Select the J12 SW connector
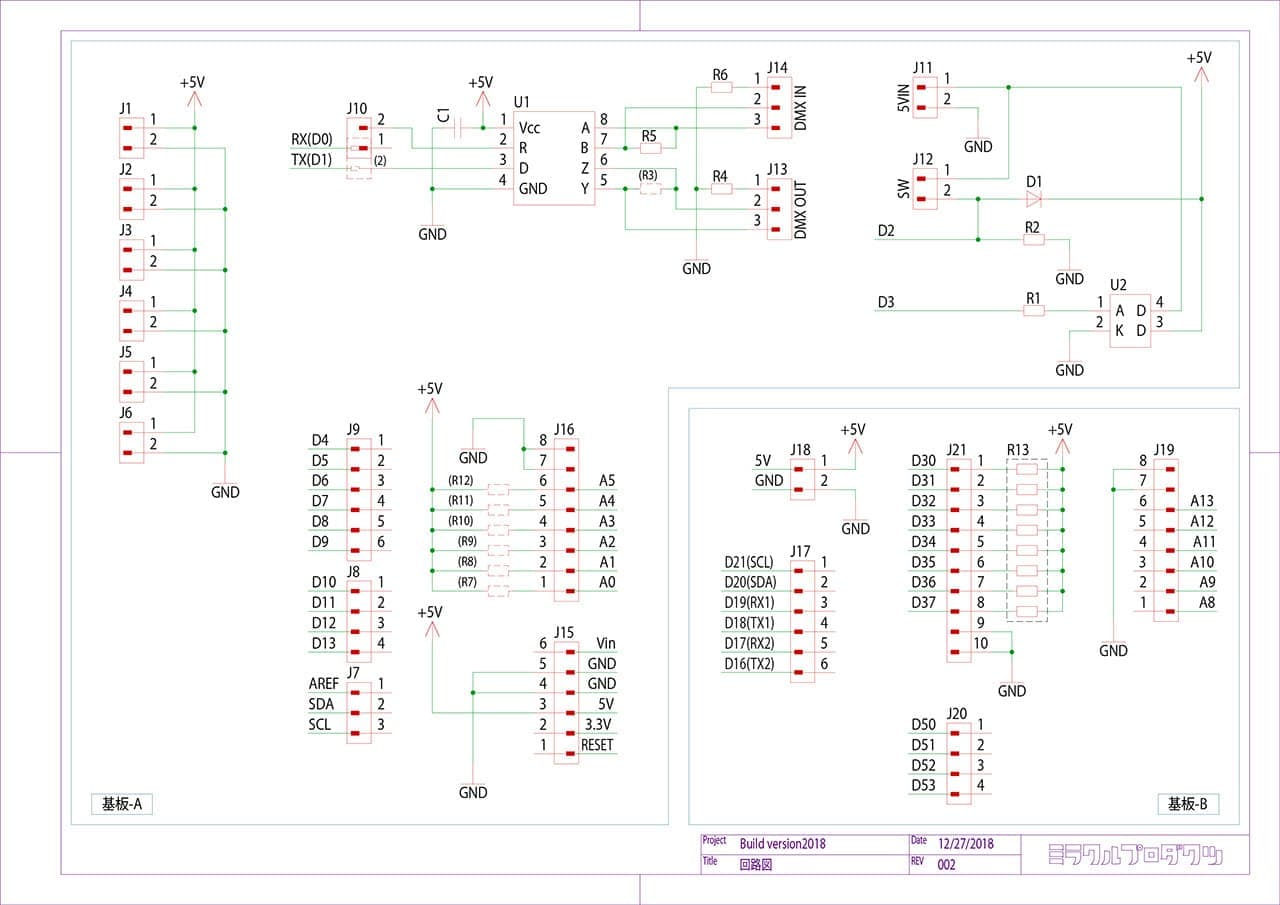The image size is (1280, 905). coord(926,189)
